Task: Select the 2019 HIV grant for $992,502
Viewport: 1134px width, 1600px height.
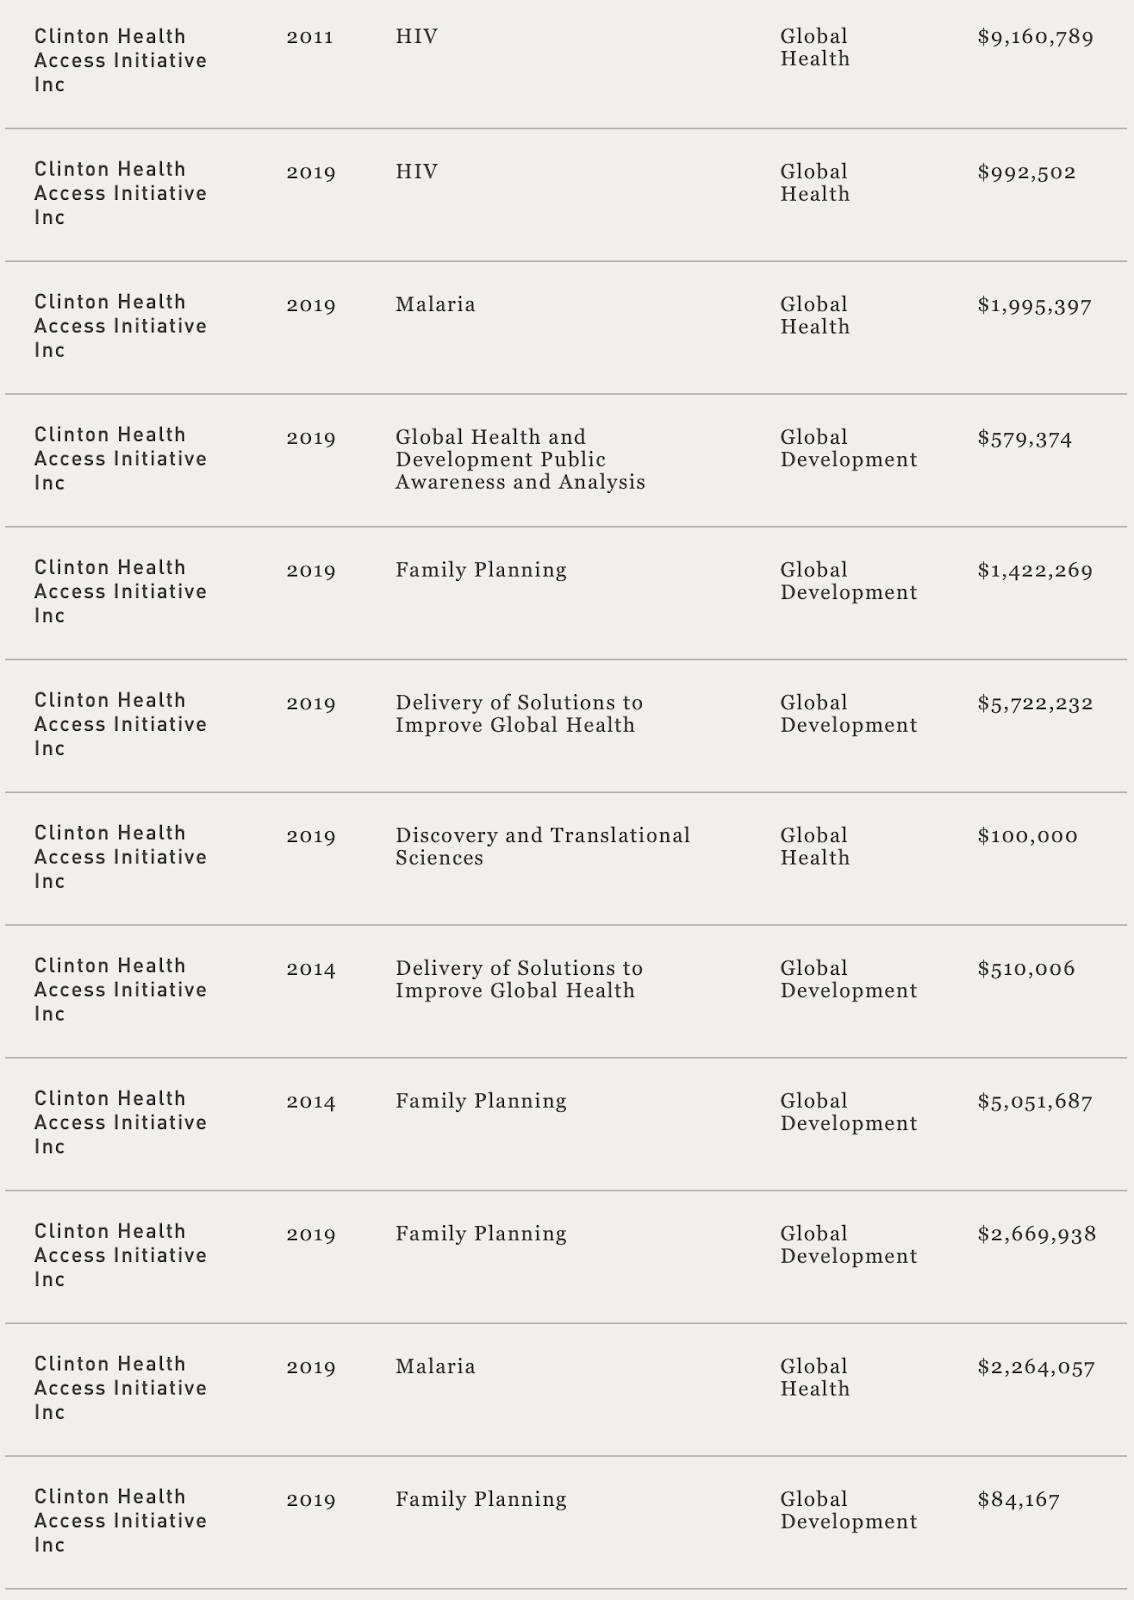Action: point(567,195)
